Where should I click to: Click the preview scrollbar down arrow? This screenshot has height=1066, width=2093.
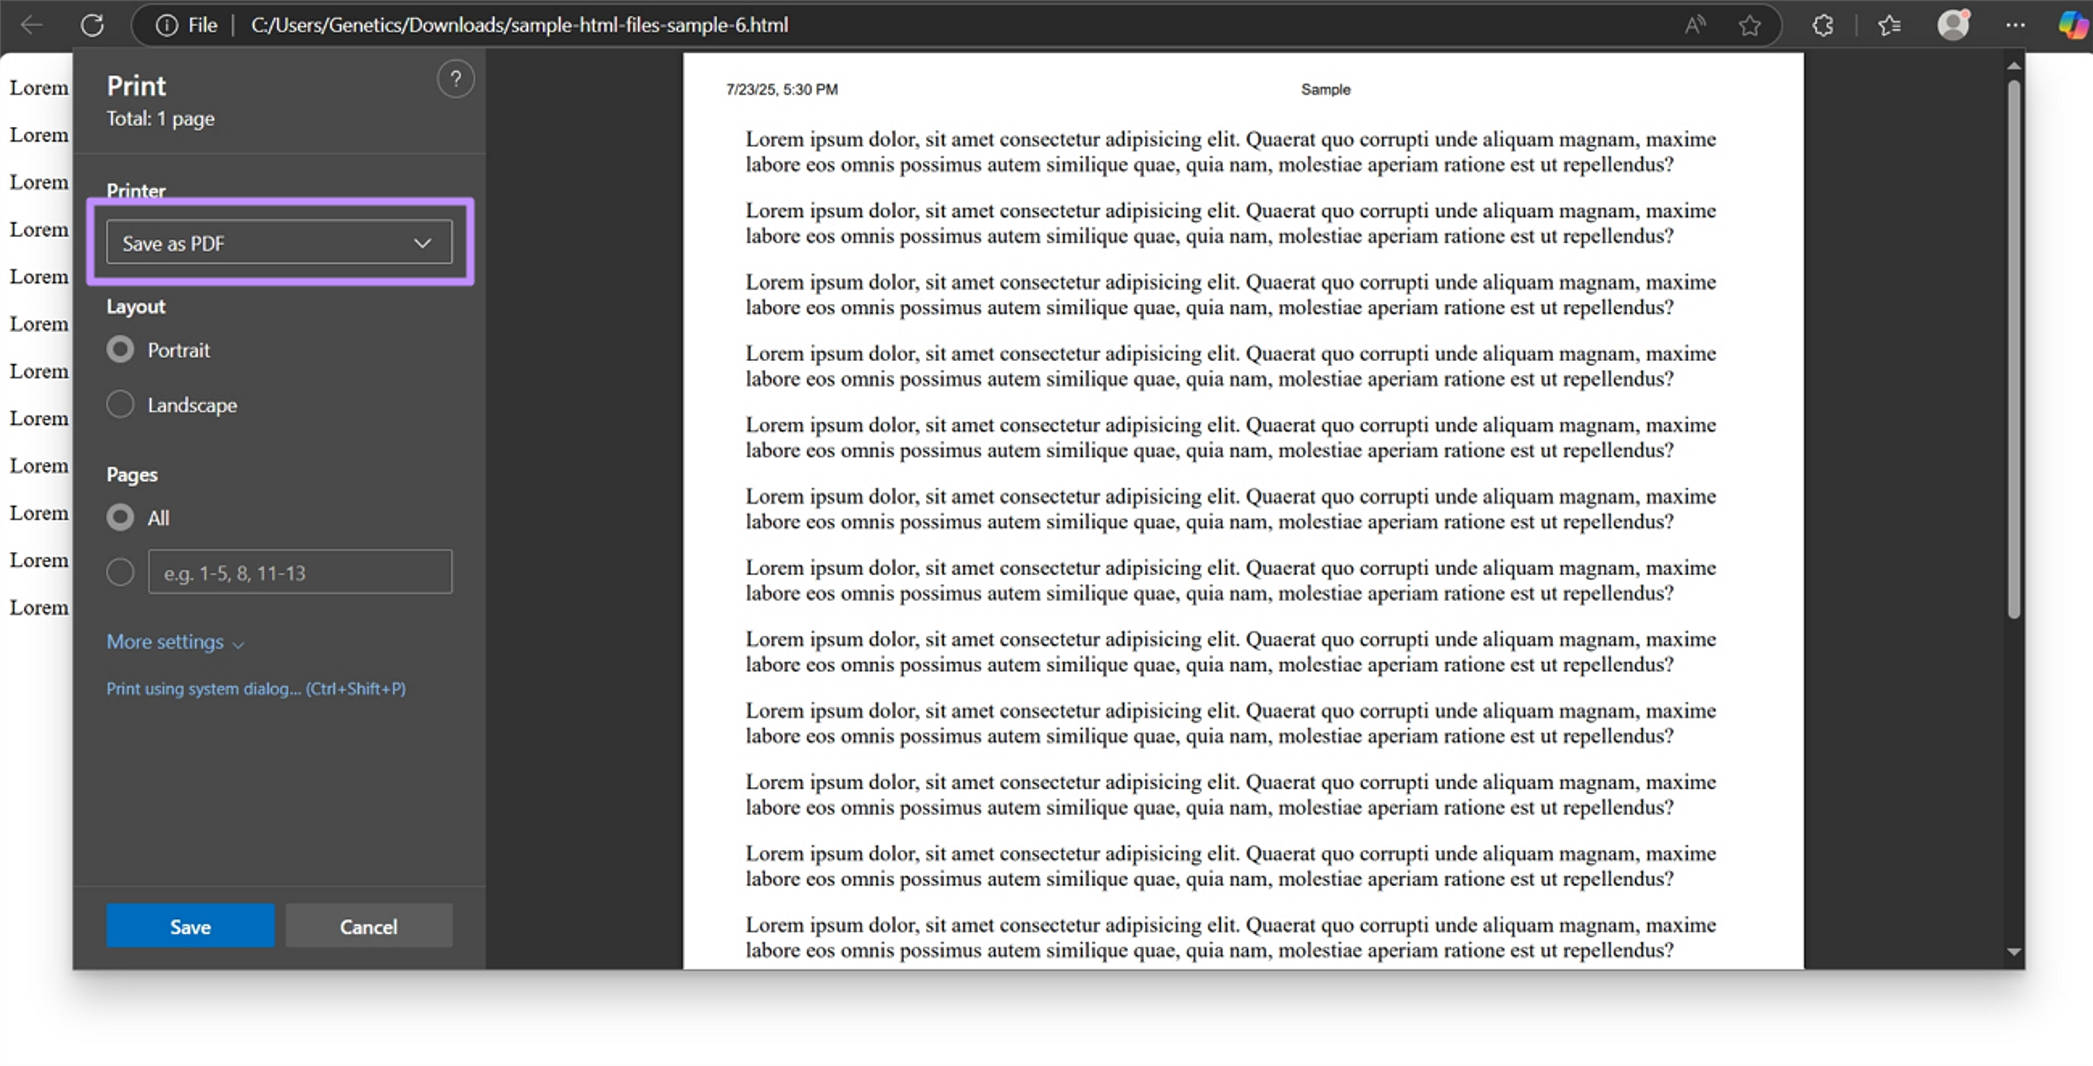[2014, 952]
